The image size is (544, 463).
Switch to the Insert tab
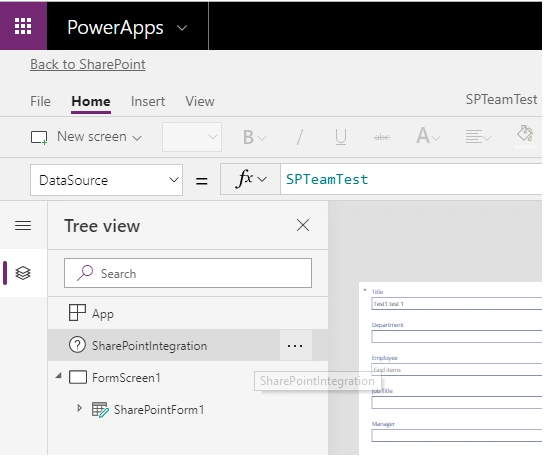tap(148, 101)
